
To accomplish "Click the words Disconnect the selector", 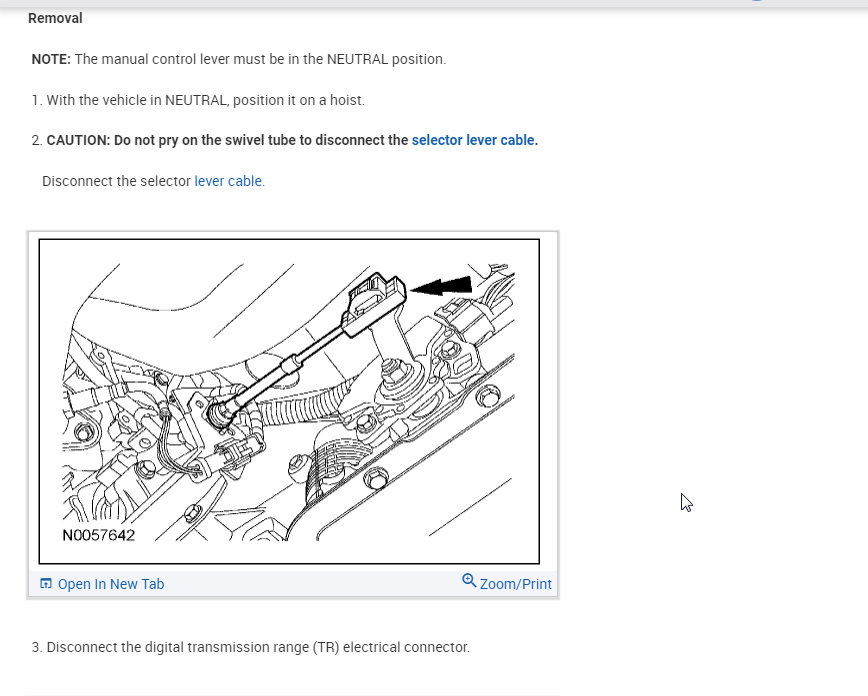I will tap(116, 181).
